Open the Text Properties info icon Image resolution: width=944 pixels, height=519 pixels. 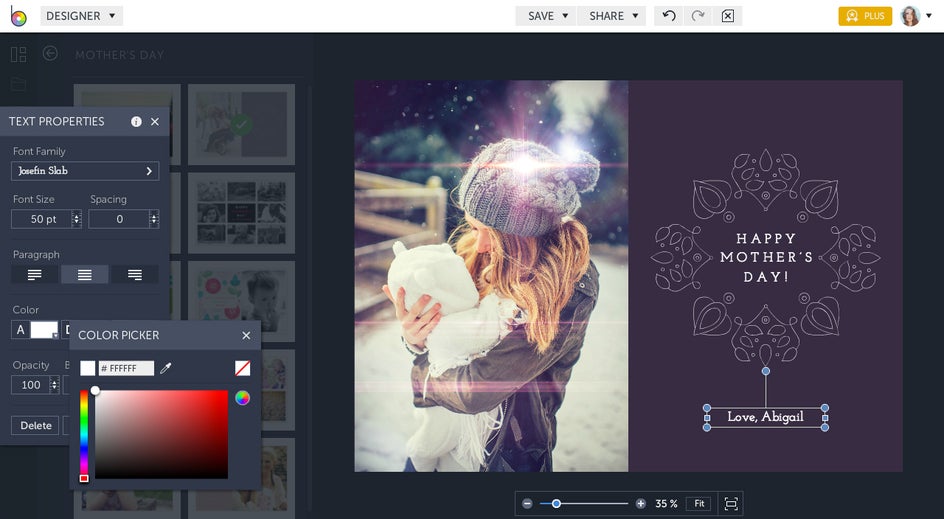pyautogui.click(x=136, y=122)
